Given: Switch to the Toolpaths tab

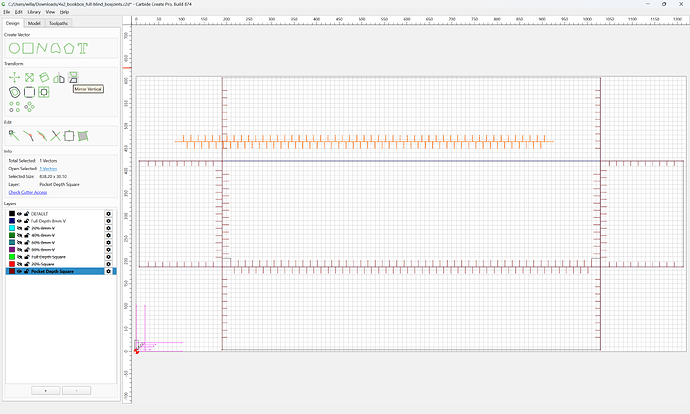Looking at the screenshot, I should pyautogui.click(x=59, y=23).
